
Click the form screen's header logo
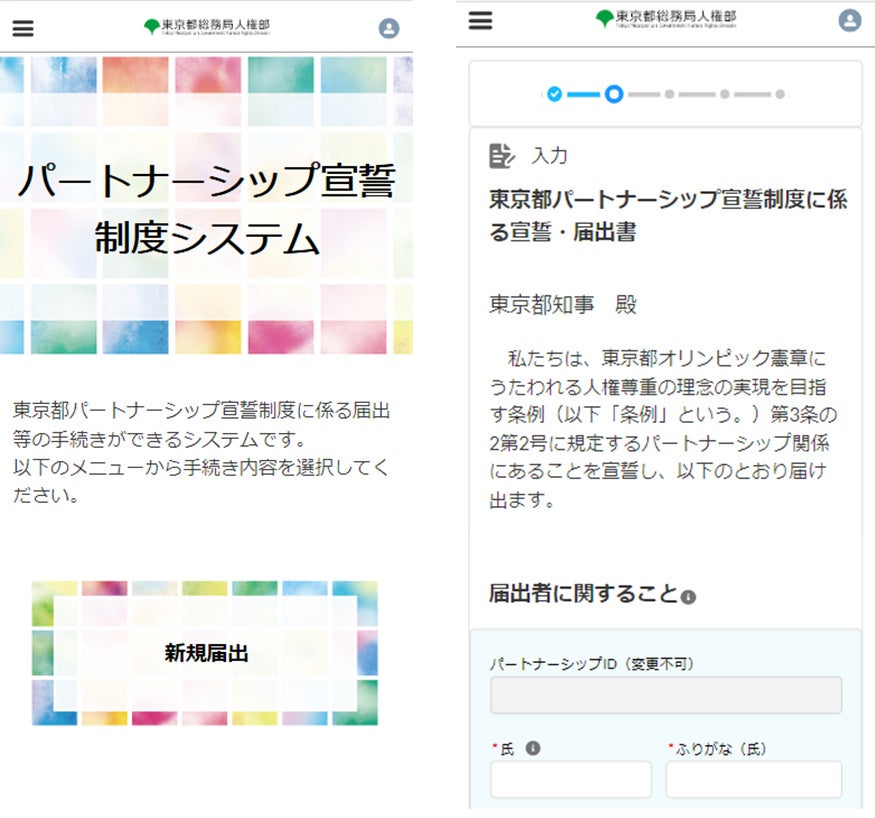click(x=665, y=19)
